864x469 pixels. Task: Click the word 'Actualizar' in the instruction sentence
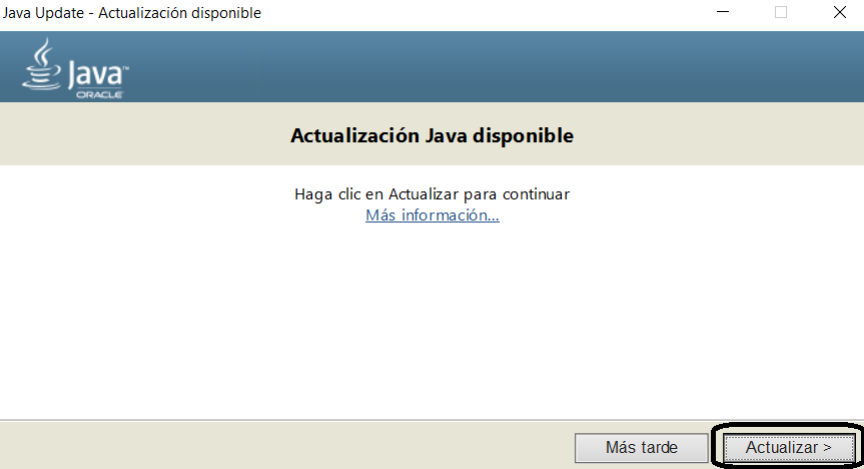[x=424, y=193]
